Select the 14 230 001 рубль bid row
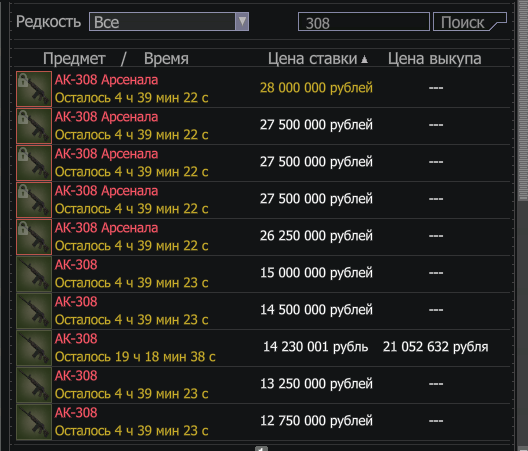 [263, 348]
